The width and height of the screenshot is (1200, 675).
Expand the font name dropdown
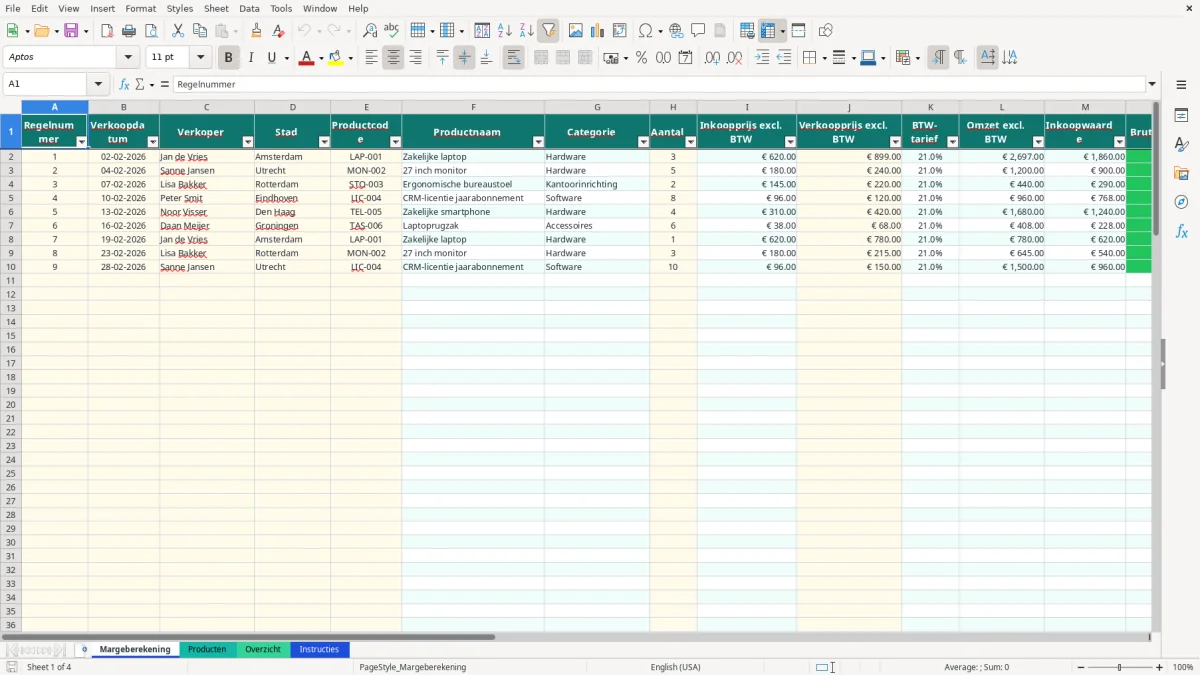coord(128,58)
